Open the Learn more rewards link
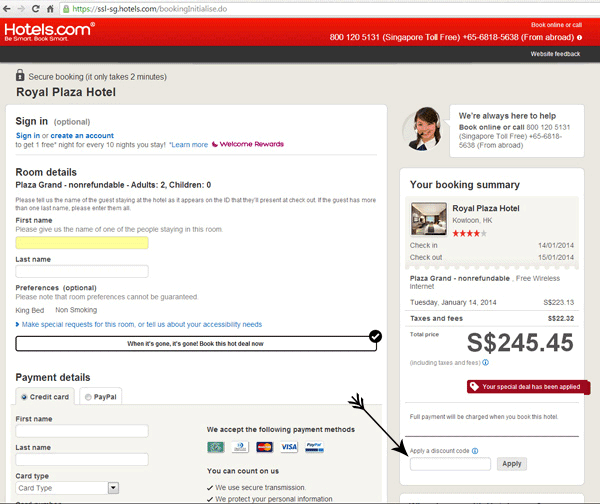The image size is (600, 504). pos(189,145)
